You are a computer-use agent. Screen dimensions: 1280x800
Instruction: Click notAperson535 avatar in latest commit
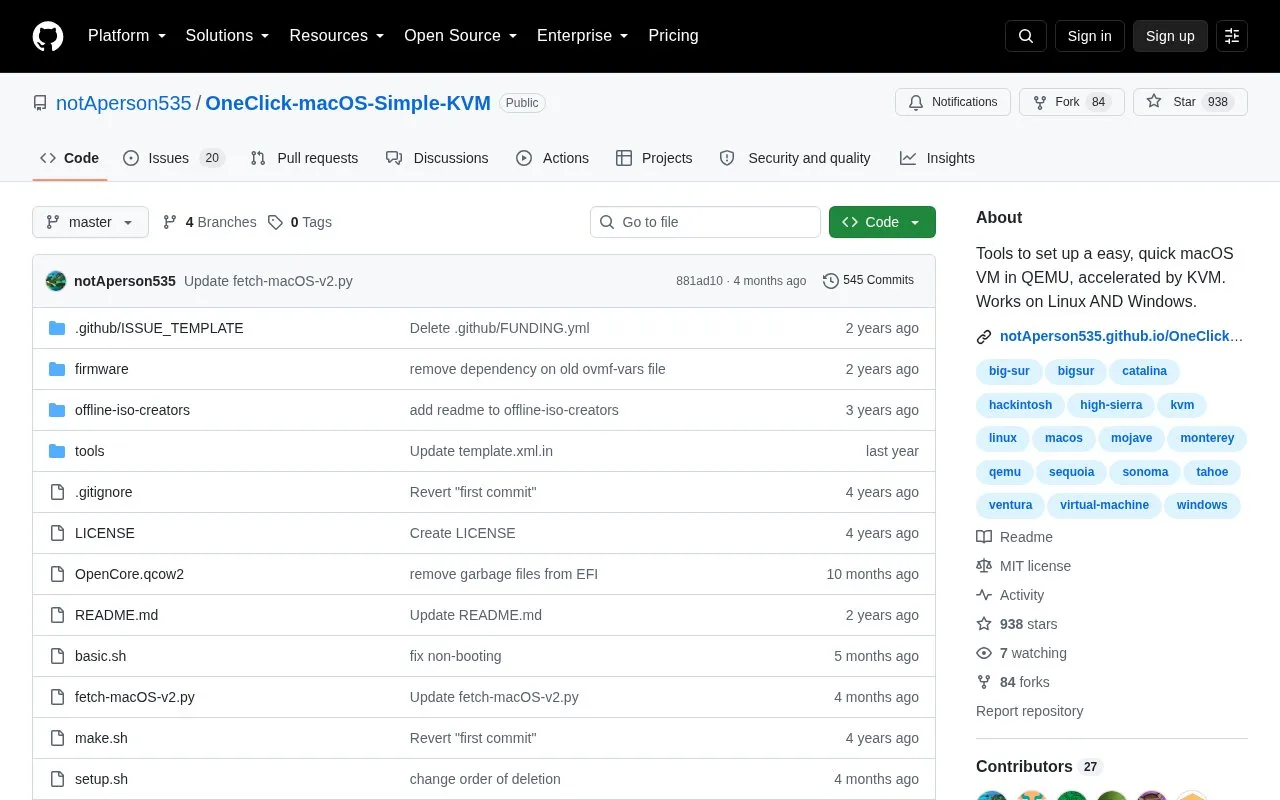coord(56,281)
